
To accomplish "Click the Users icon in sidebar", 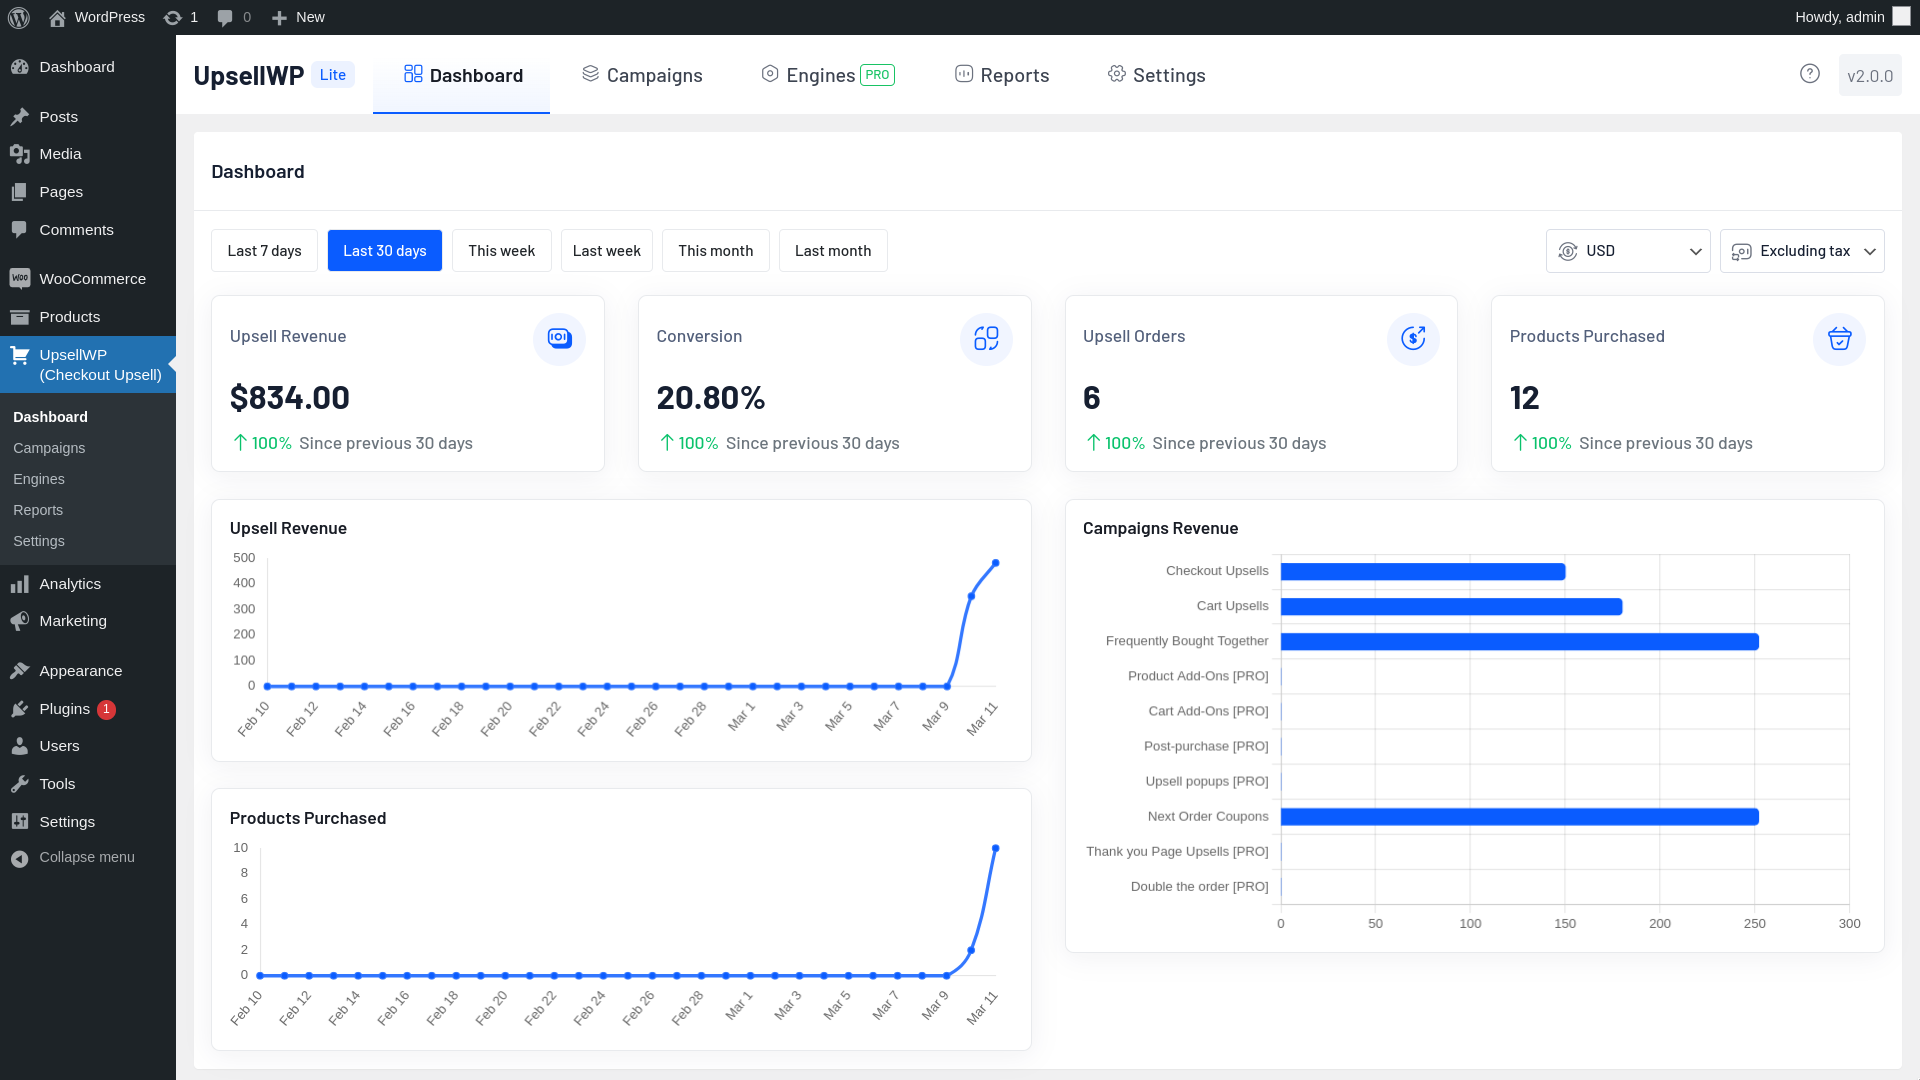I will (20, 746).
